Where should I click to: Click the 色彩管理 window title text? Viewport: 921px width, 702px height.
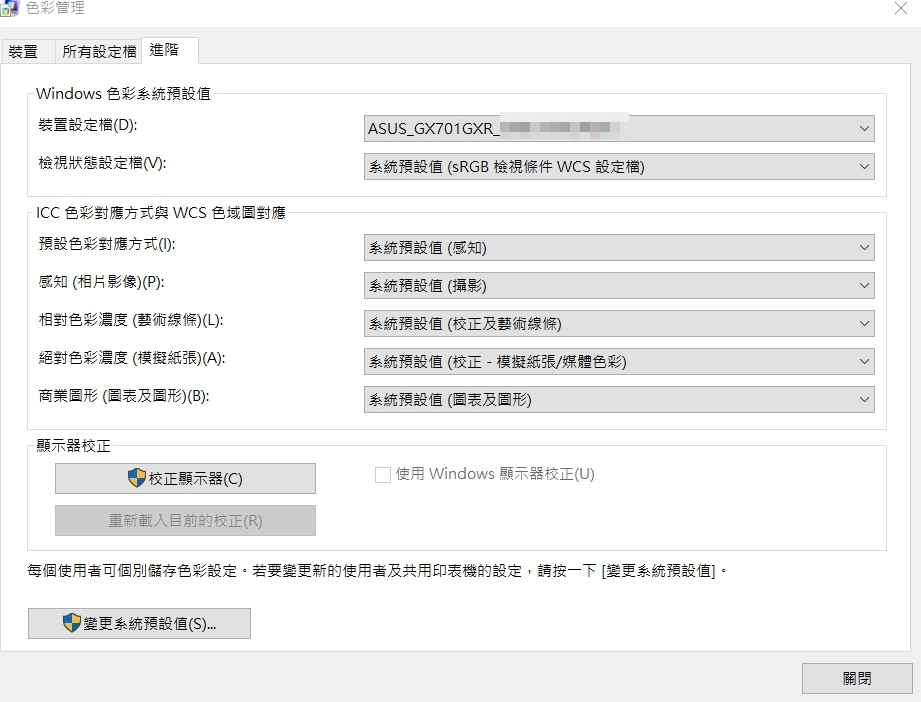tap(55, 8)
